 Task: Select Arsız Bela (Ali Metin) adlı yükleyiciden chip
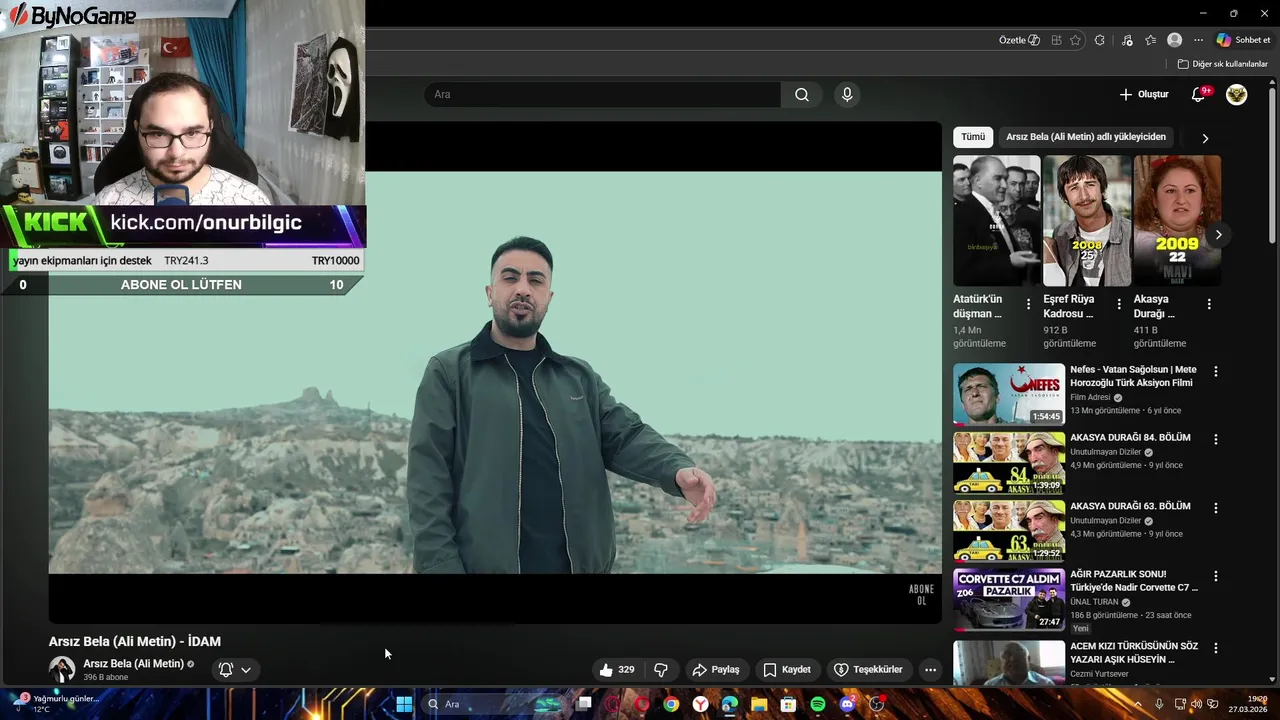point(1086,137)
